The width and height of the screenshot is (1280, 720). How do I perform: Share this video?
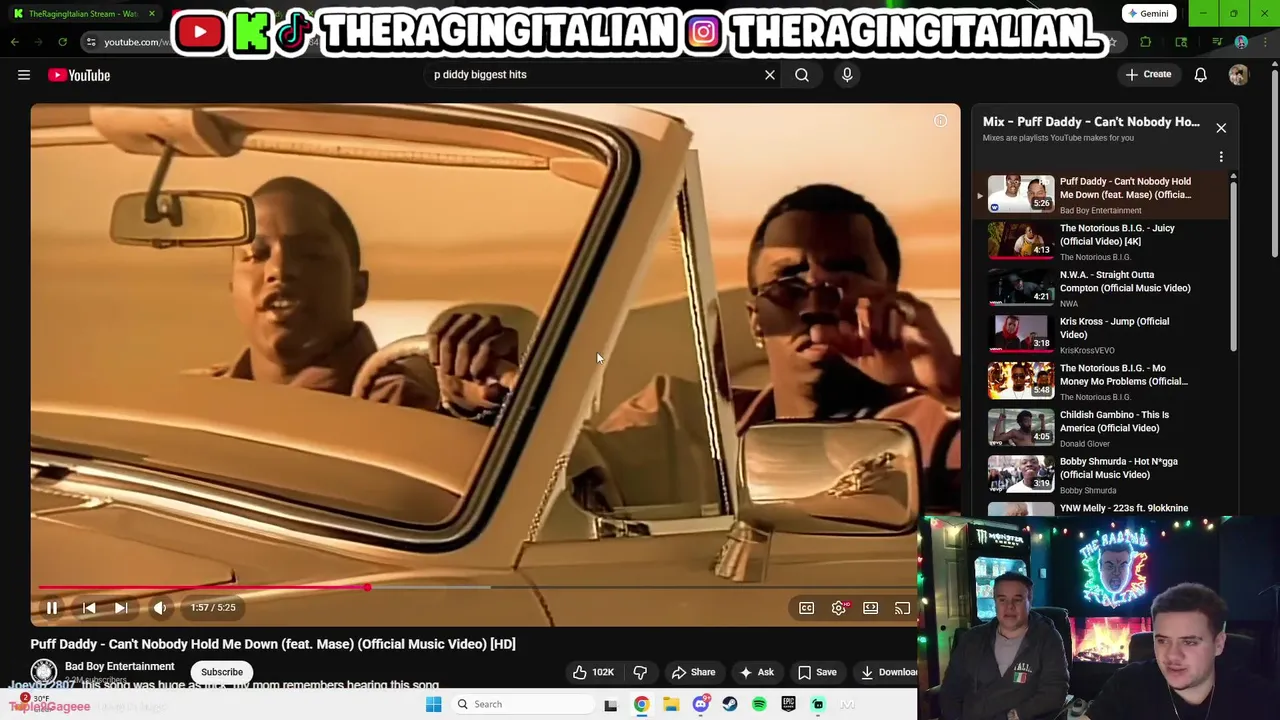(693, 673)
